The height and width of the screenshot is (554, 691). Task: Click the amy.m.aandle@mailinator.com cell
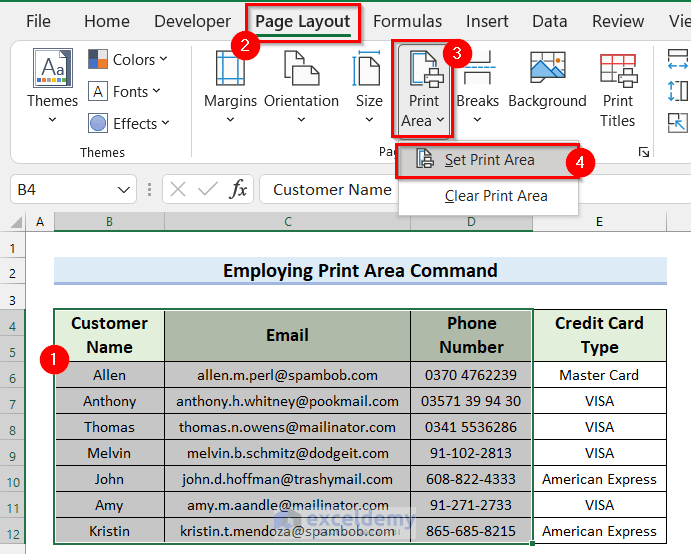287,505
